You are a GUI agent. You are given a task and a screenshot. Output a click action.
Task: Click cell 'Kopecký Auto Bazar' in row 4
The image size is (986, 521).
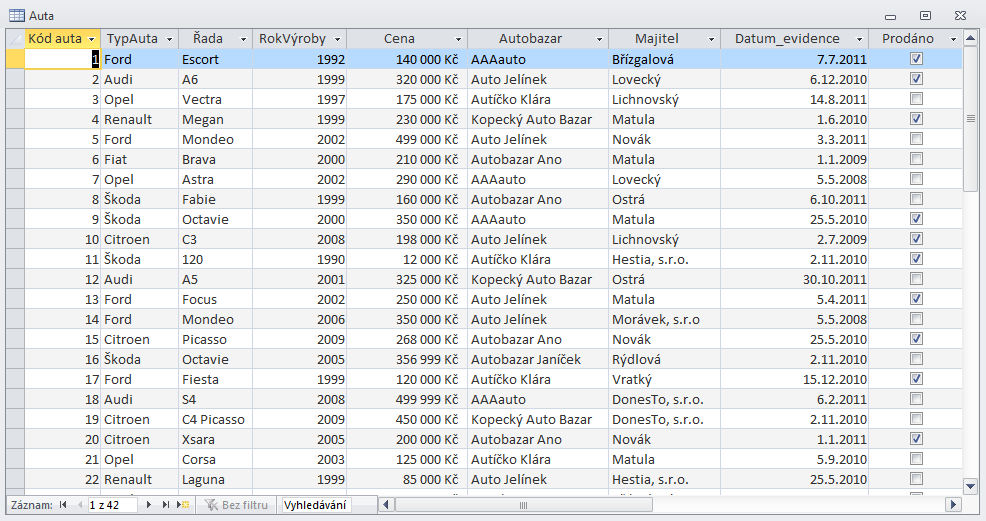538,119
